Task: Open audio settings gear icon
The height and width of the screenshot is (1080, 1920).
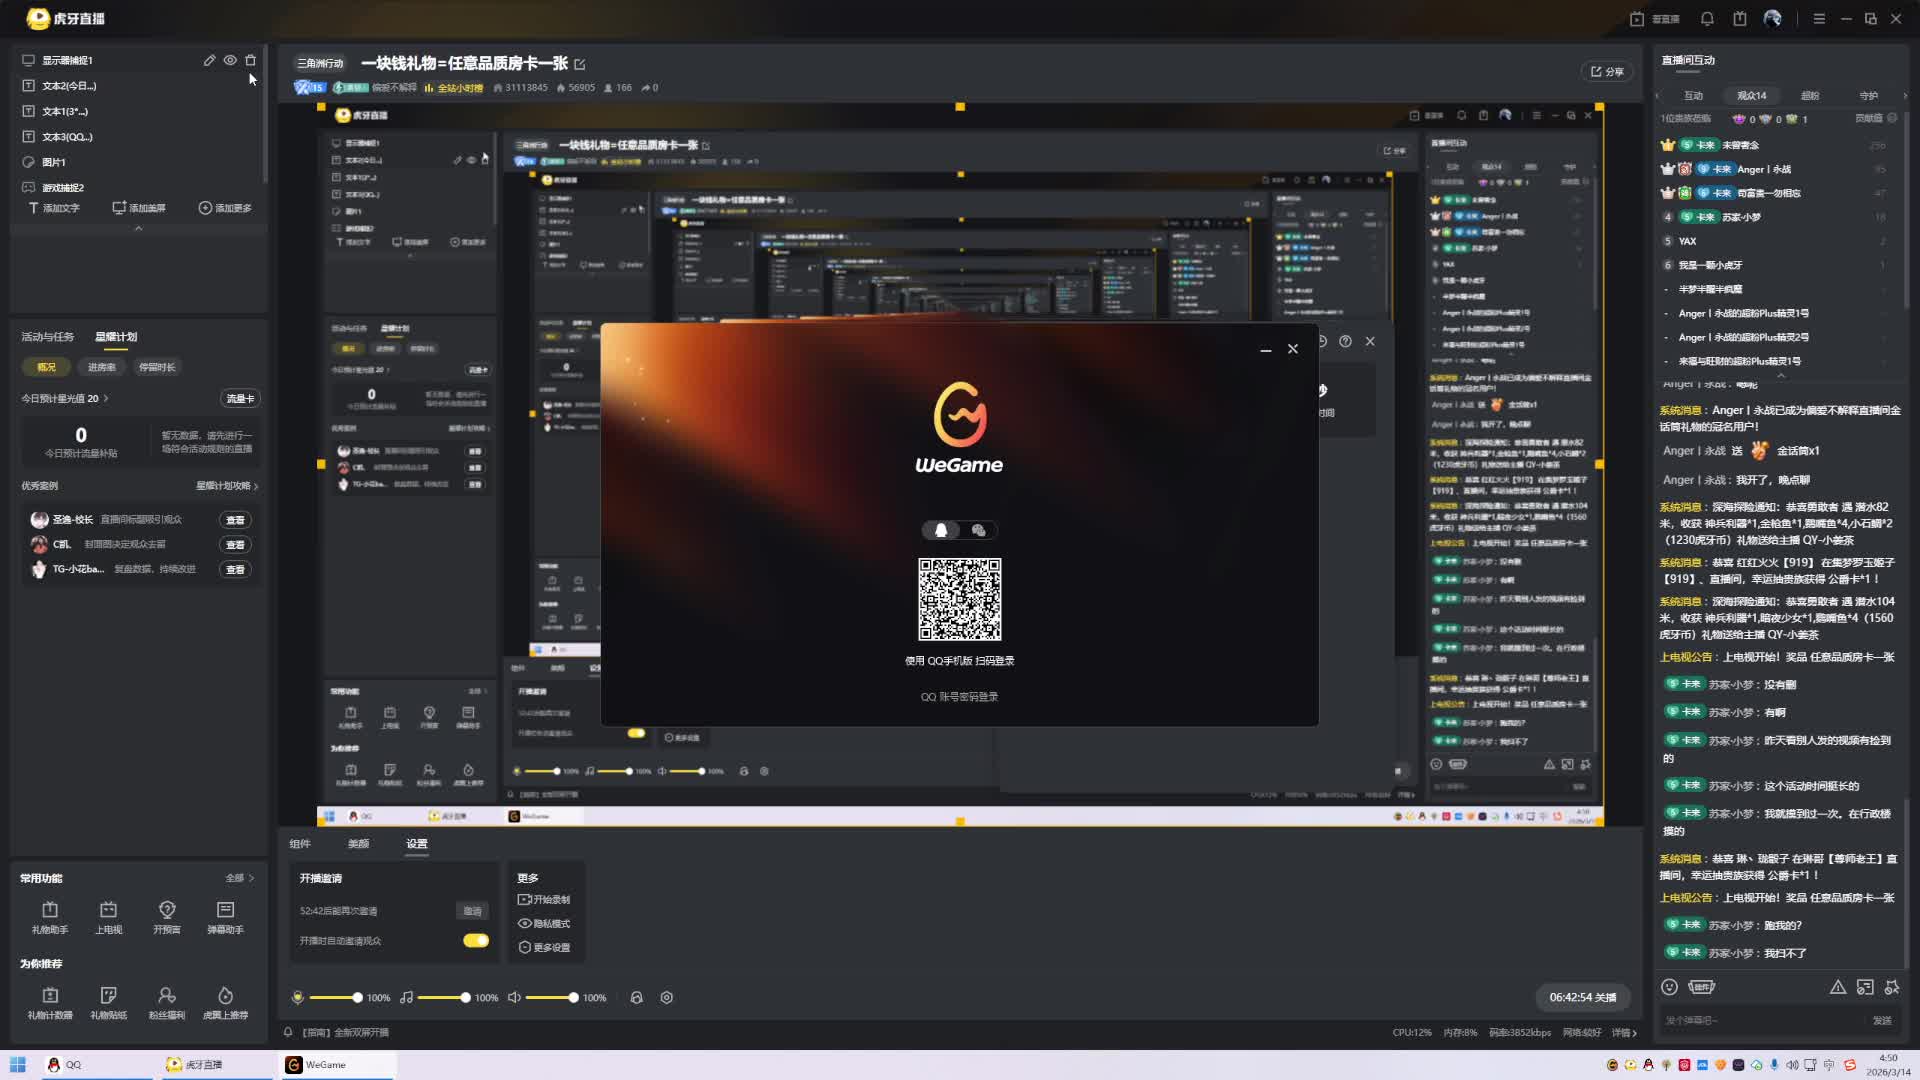Action: 667,998
